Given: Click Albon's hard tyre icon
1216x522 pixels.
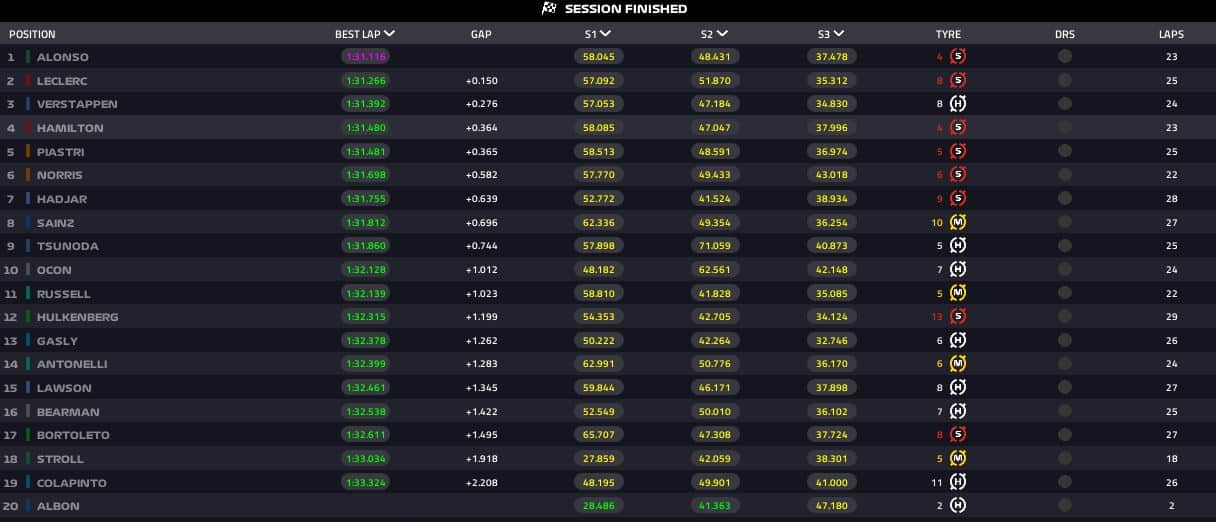Looking at the screenshot, I should (x=957, y=506).
